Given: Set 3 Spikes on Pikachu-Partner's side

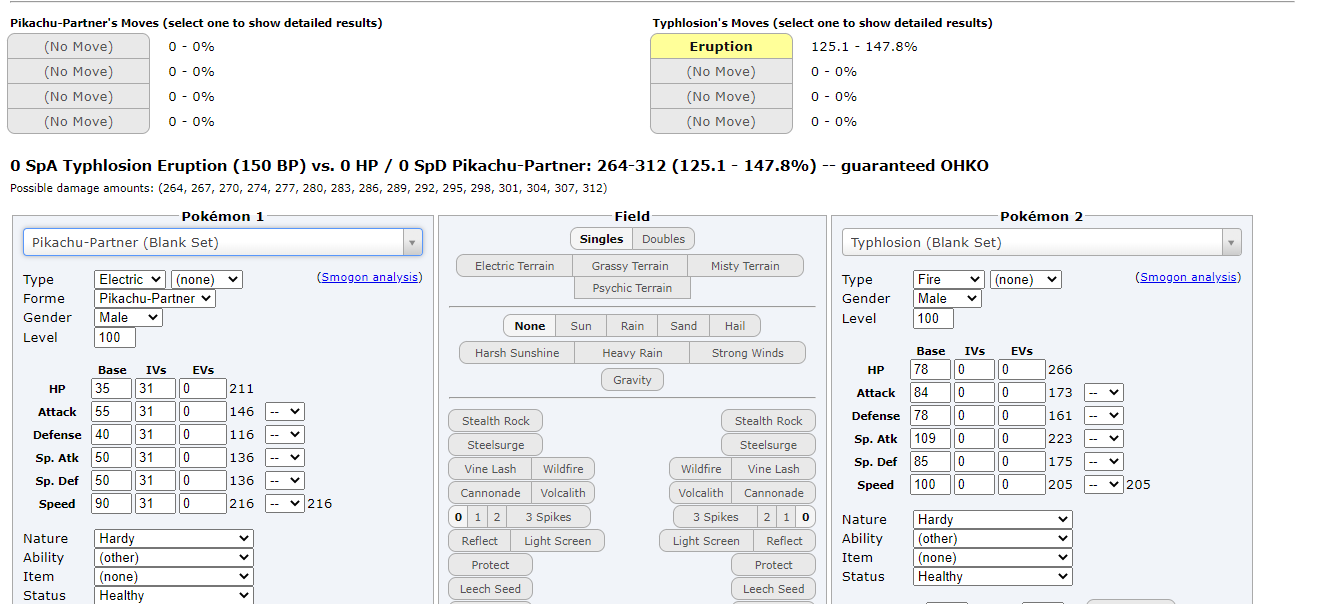Looking at the screenshot, I should pos(548,517).
